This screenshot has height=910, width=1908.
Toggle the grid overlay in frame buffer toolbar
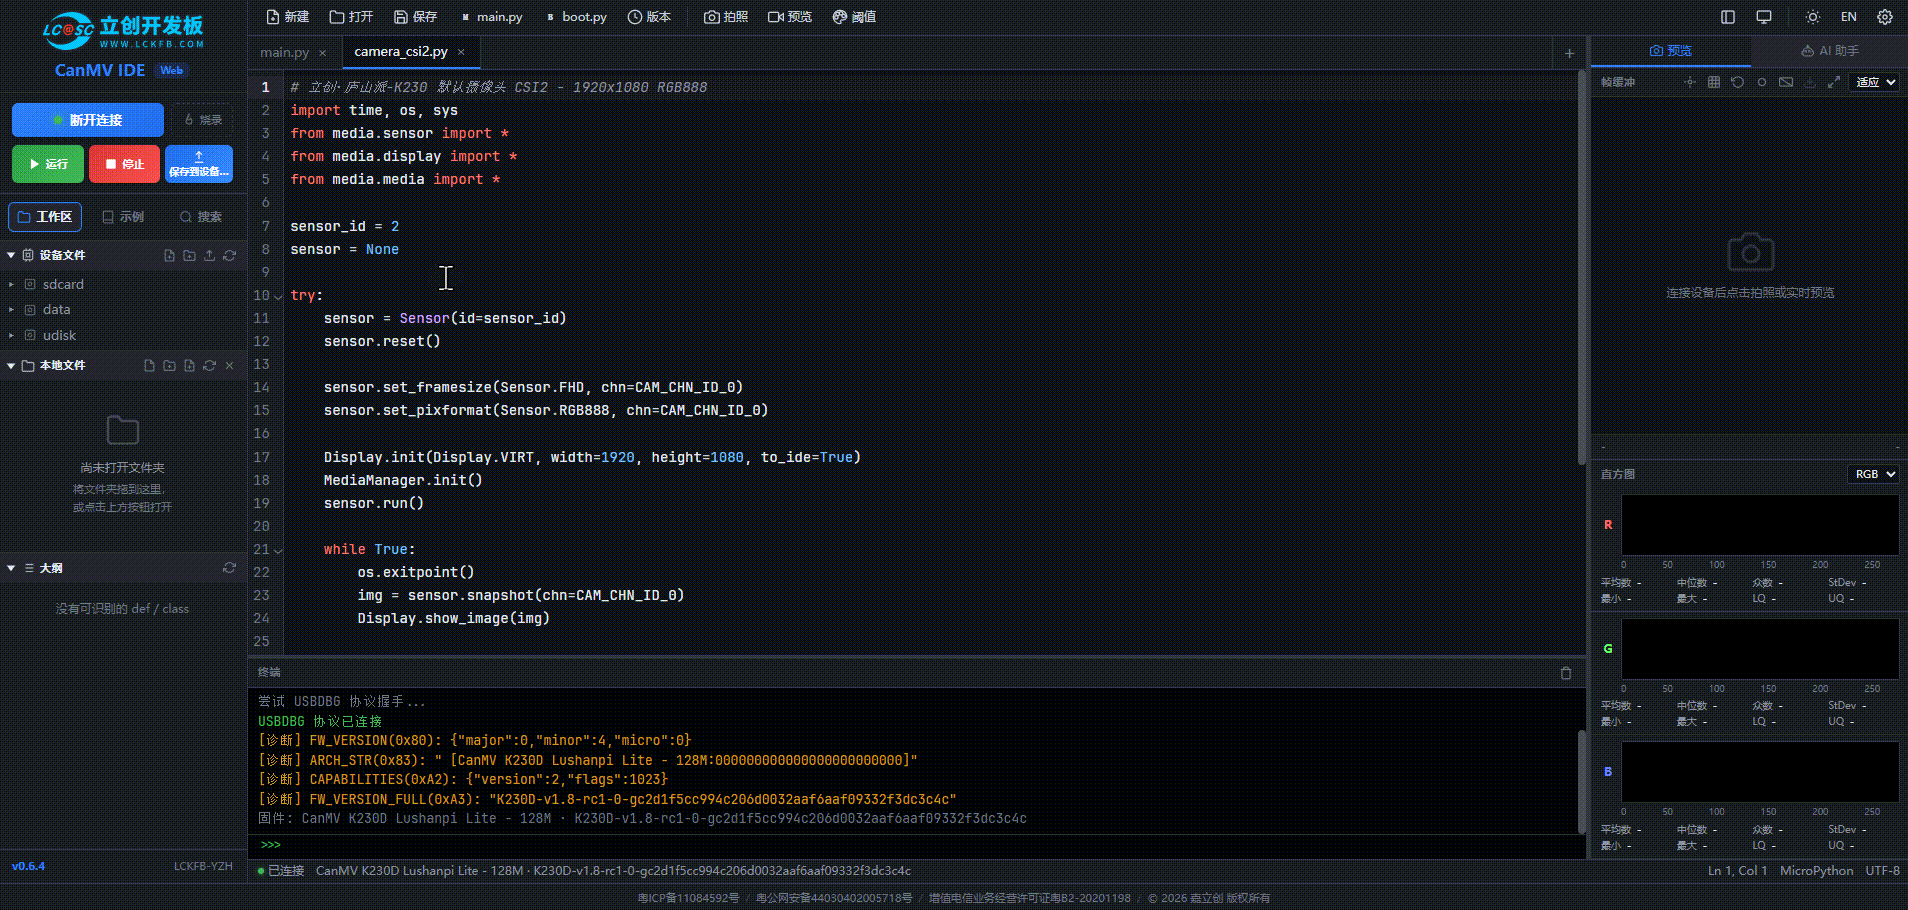1713,82
